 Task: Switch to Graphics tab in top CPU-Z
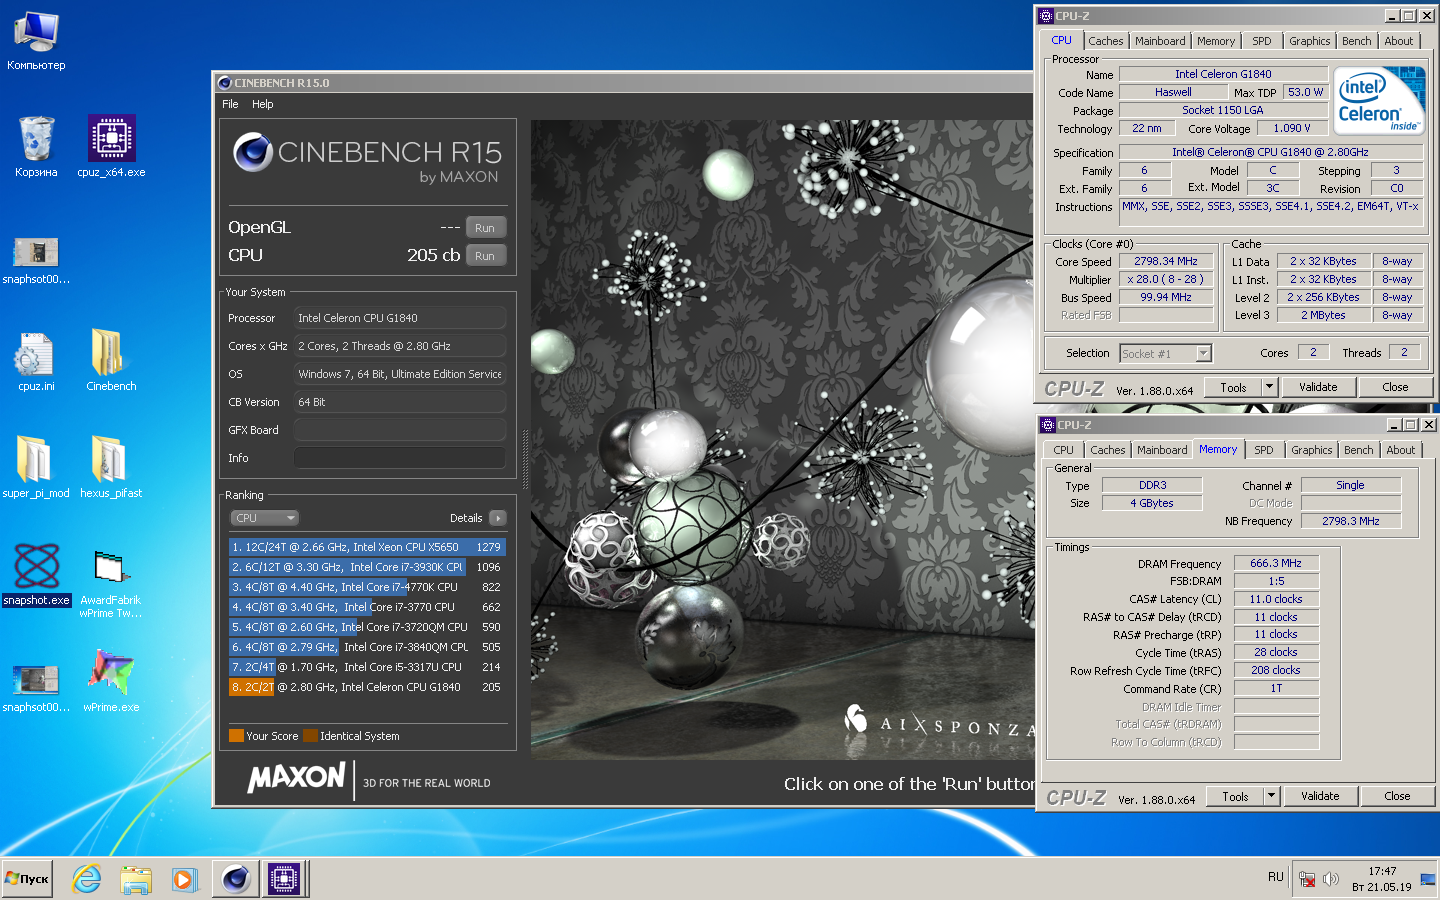click(1309, 41)
